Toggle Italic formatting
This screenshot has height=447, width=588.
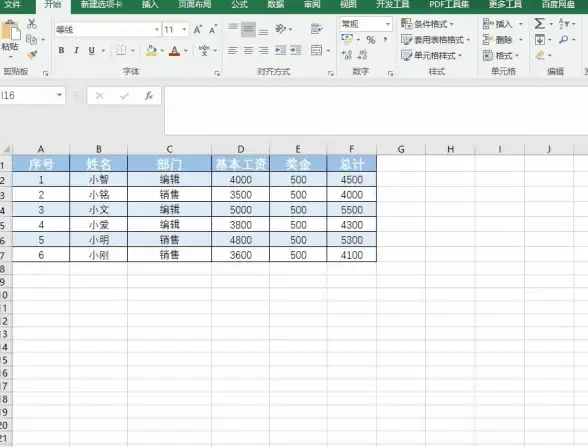tap(76, 50)
